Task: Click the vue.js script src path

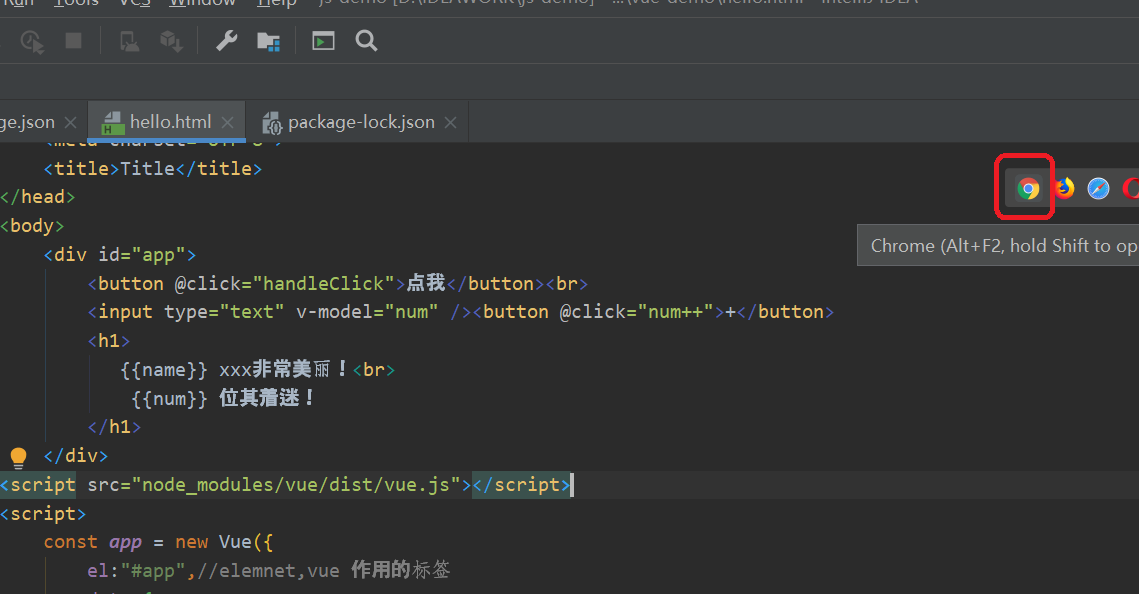Action: pyautogui.click(x=296, y=484)
